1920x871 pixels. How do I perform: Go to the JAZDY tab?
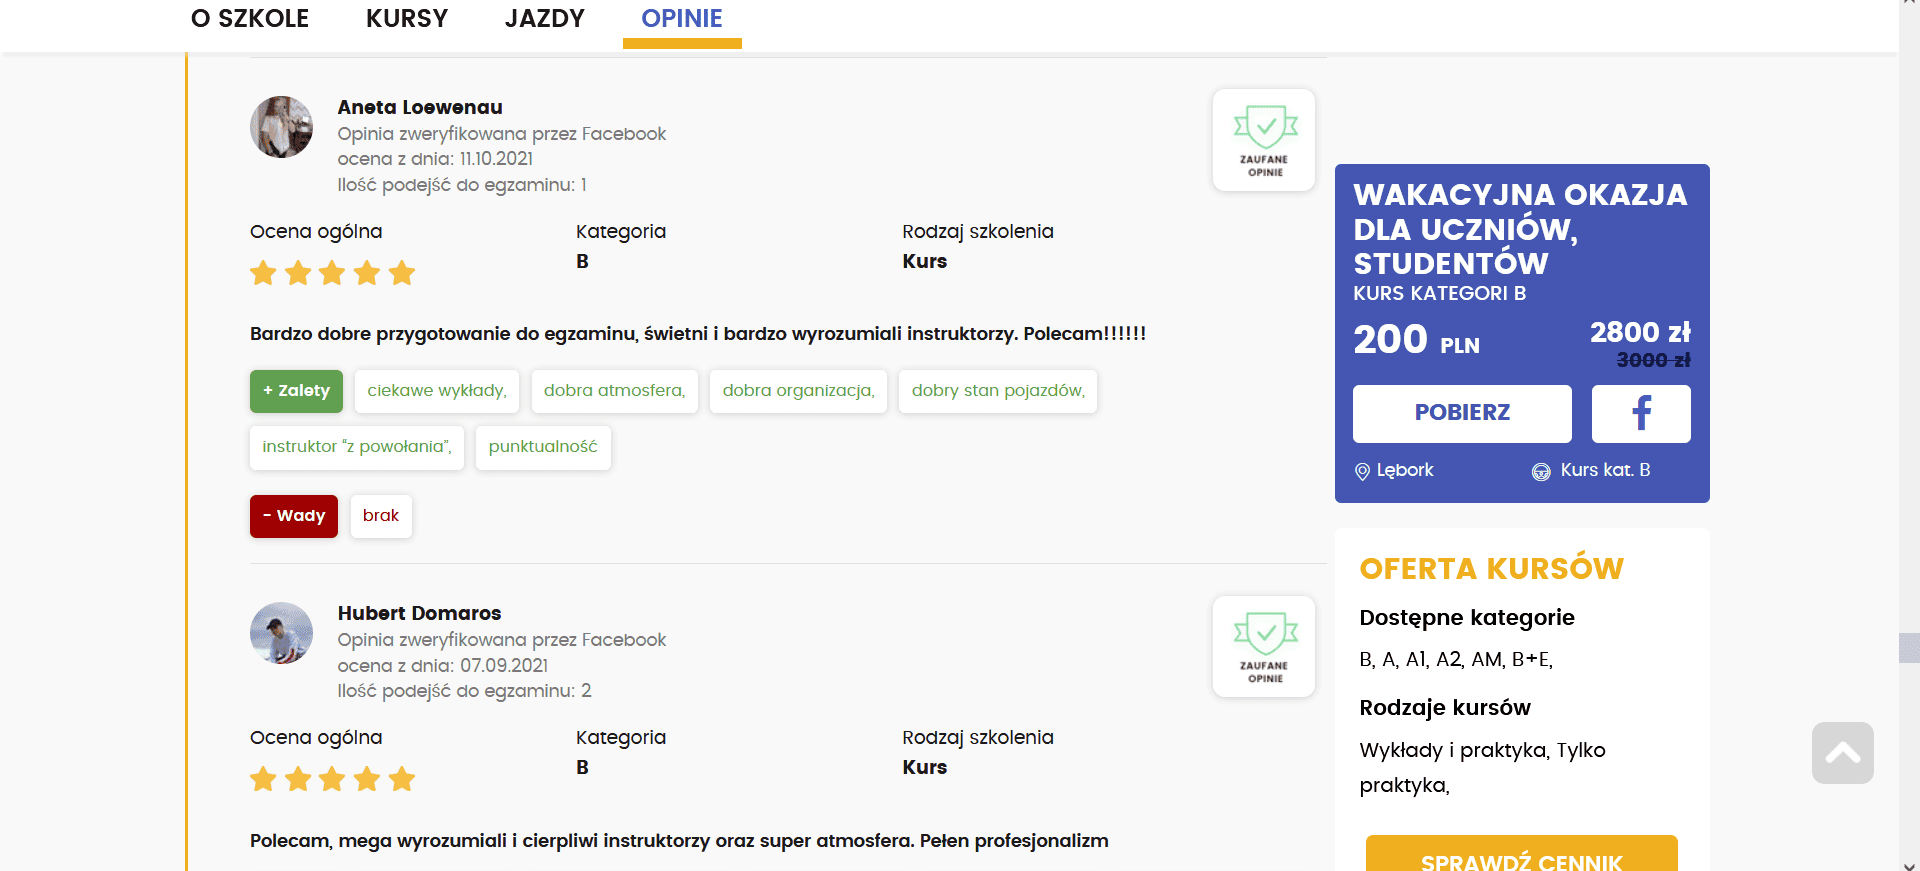pos(544,19)
